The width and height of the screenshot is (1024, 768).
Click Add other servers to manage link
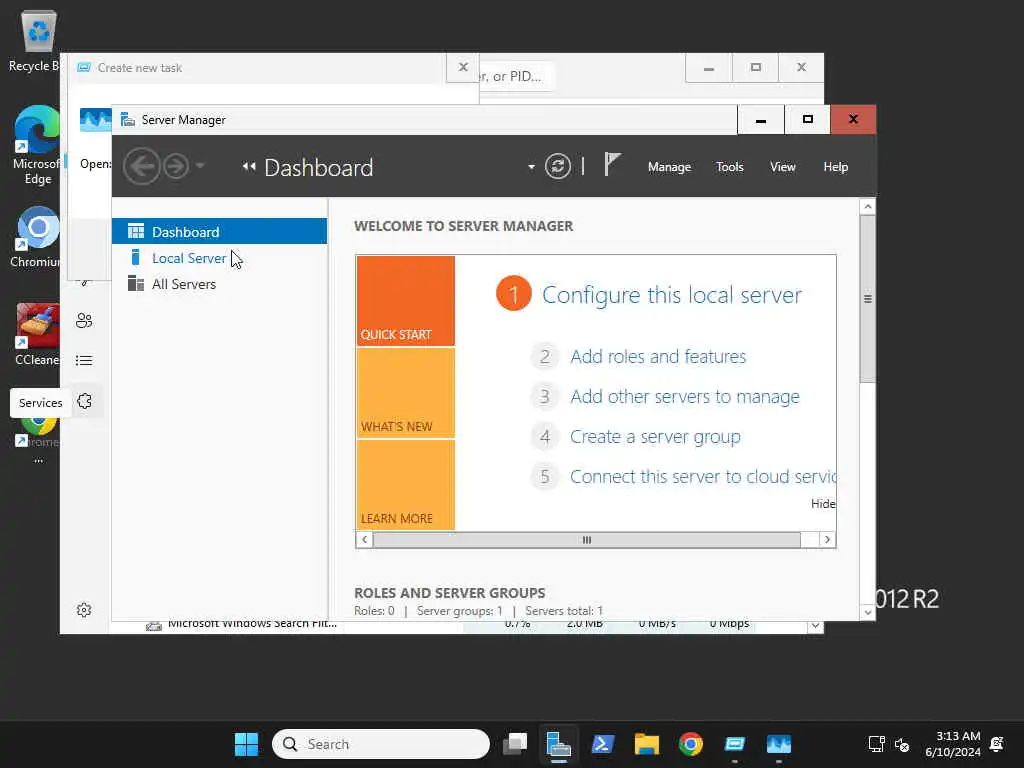coord(685,397)
